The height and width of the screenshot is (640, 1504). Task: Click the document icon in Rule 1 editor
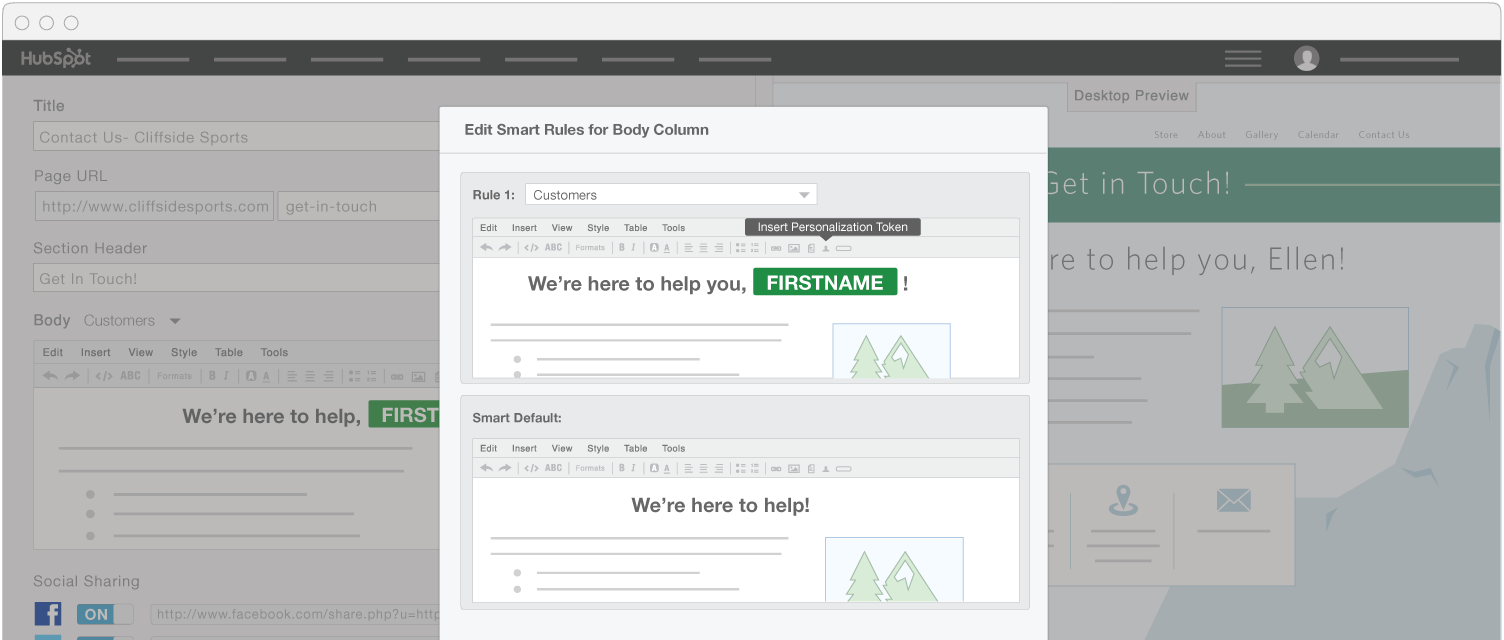[811, 248]
